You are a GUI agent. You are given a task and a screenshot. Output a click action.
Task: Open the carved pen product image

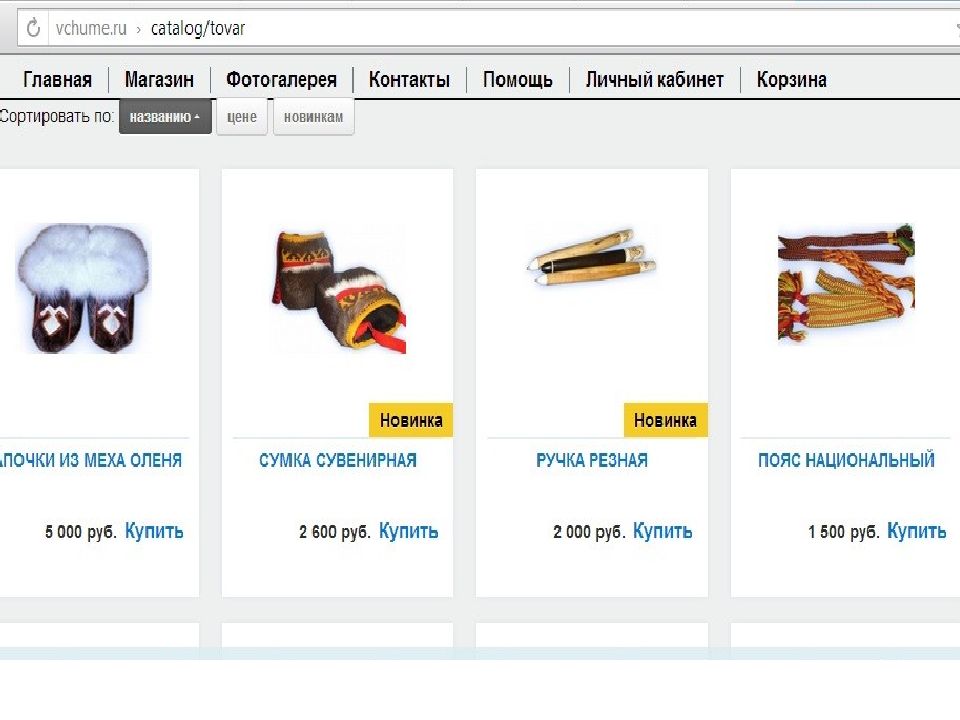tap(592, 258)
